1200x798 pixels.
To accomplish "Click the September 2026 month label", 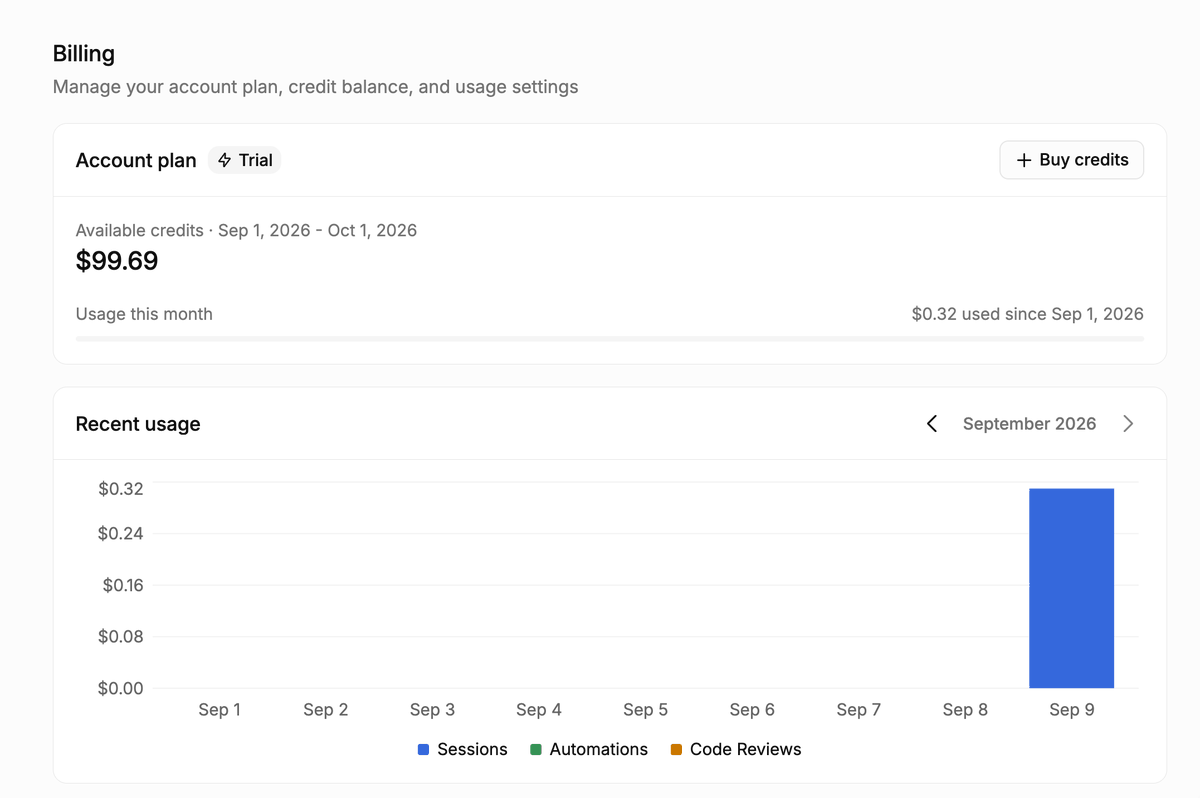I will (1029, 424).
